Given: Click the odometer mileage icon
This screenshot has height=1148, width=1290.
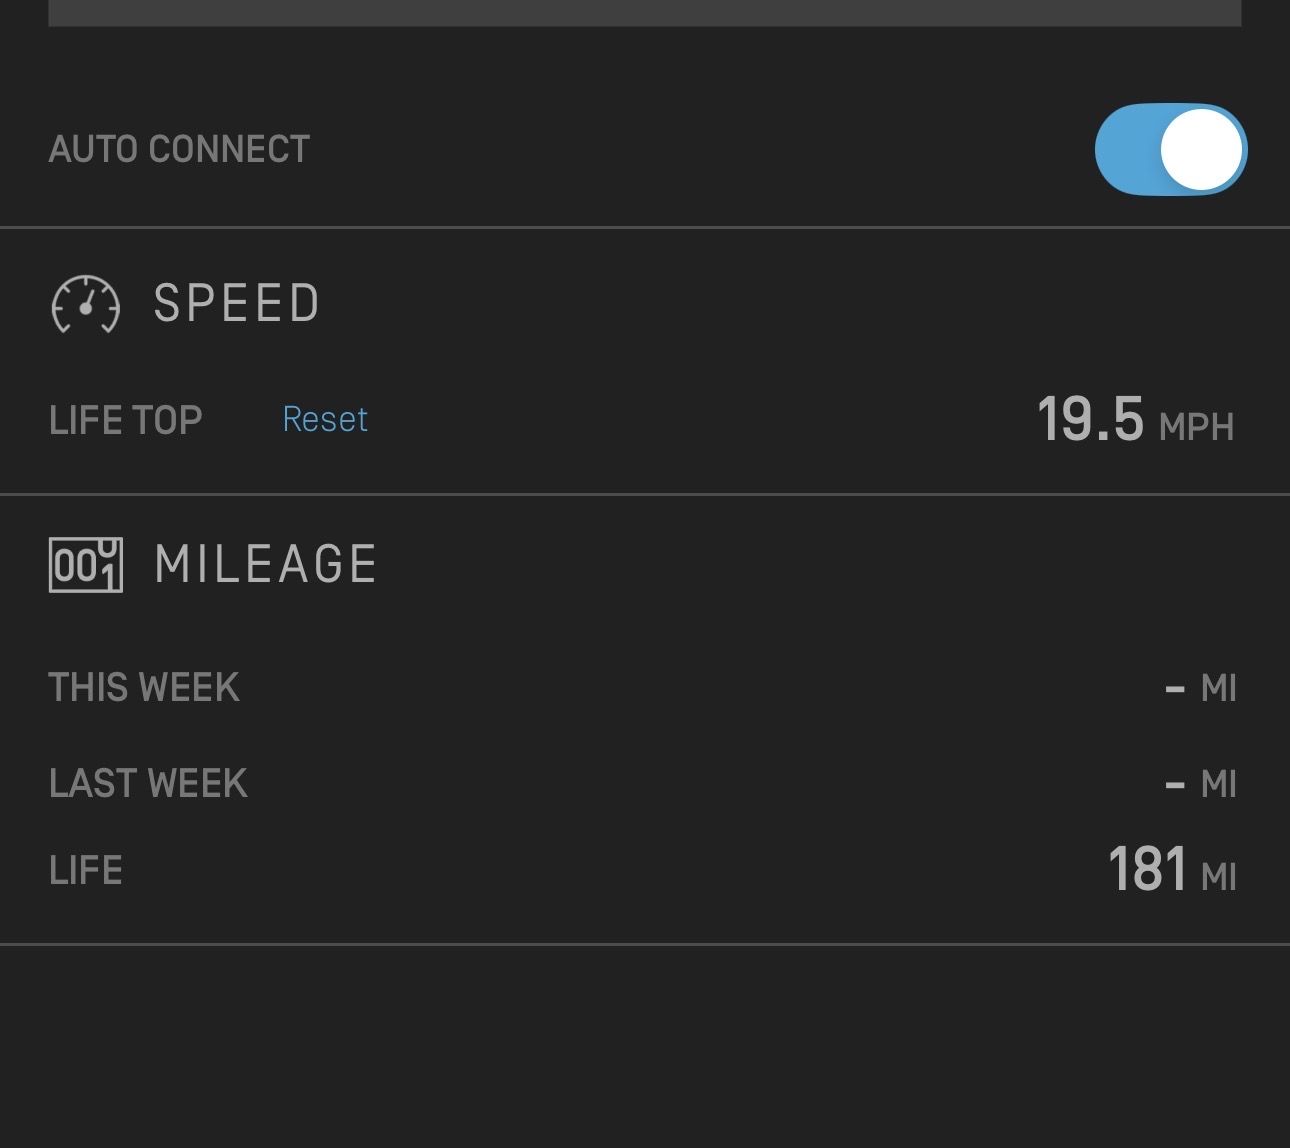Looking at the screenshot, I should coord(86,565).
